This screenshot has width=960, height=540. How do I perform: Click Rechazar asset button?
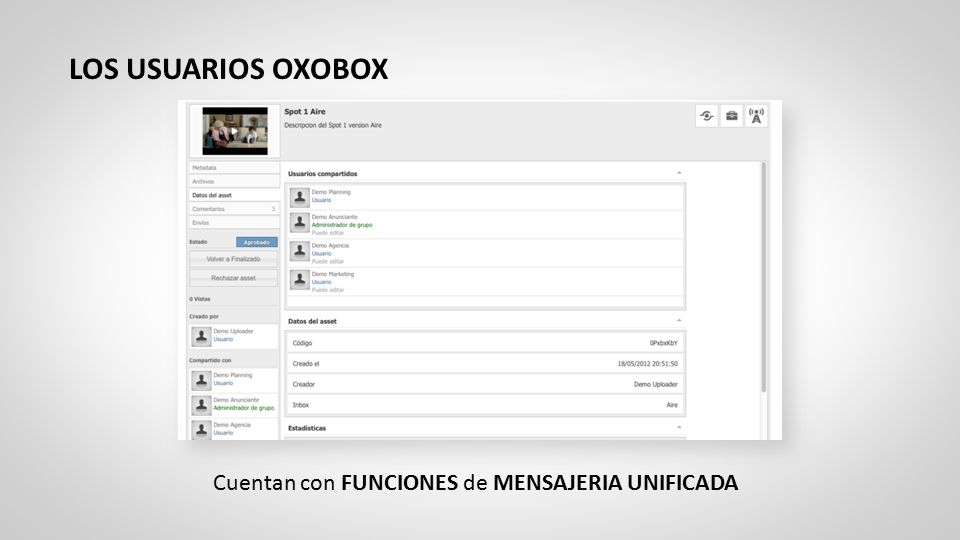point(233,278)
